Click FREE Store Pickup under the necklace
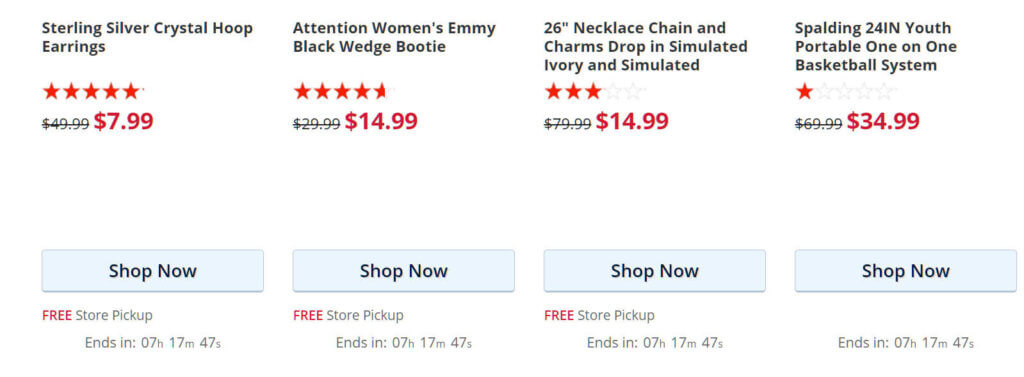 [599, 316]
